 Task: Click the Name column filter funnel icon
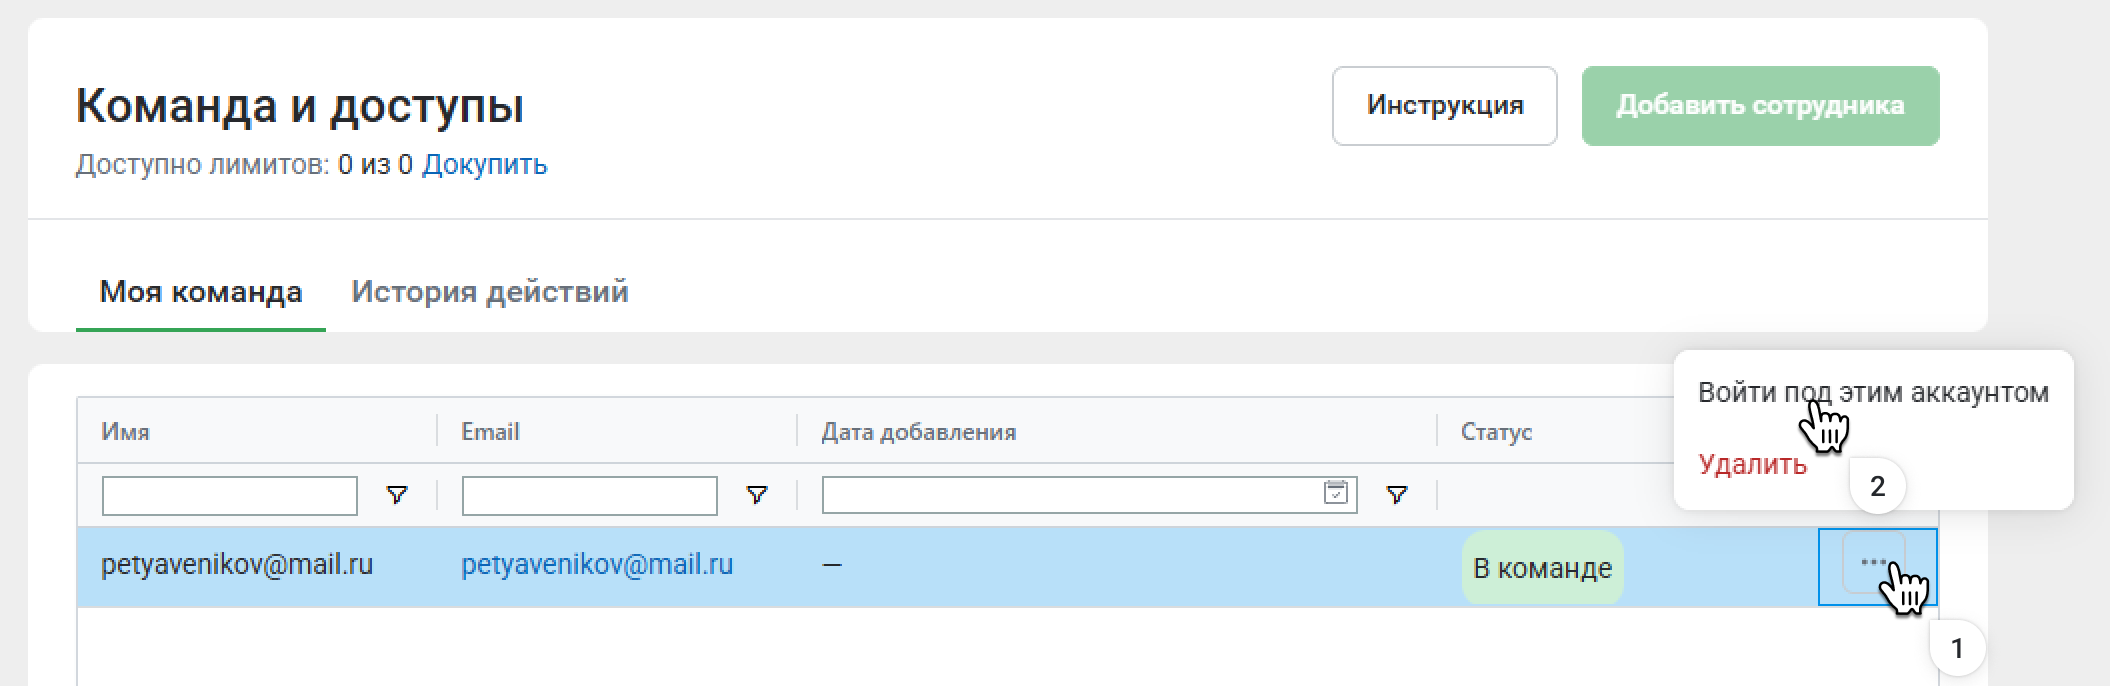click(397, 495)
